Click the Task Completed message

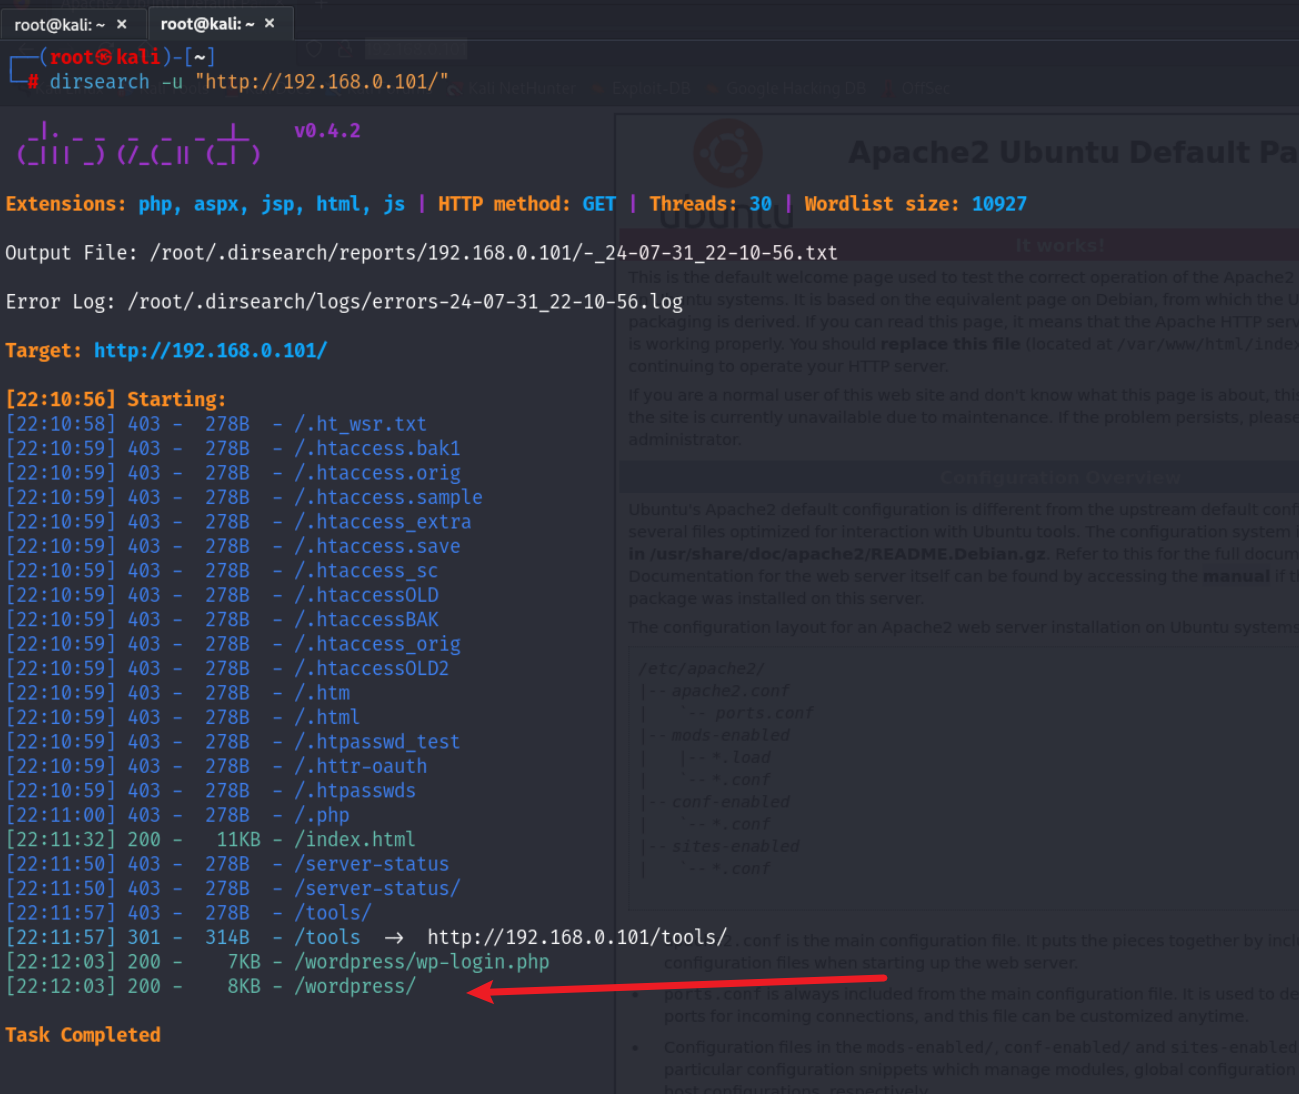pos(83,1035)
